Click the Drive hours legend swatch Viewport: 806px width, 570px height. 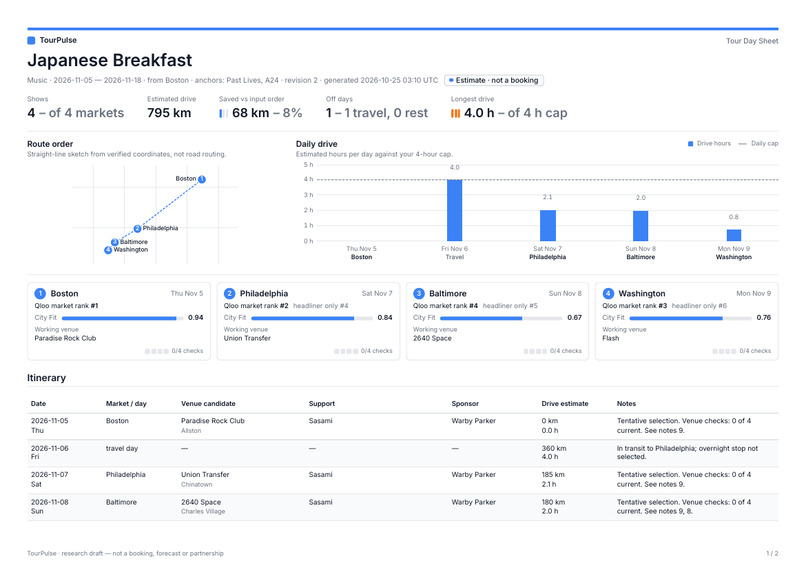[x=690, y=143]
